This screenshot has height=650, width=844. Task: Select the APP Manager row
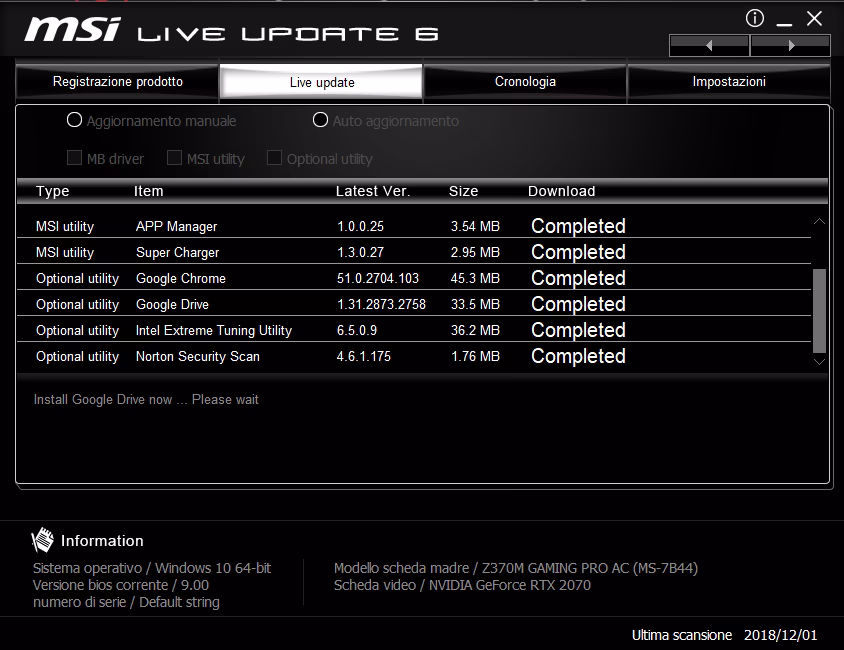click(414, 226)
